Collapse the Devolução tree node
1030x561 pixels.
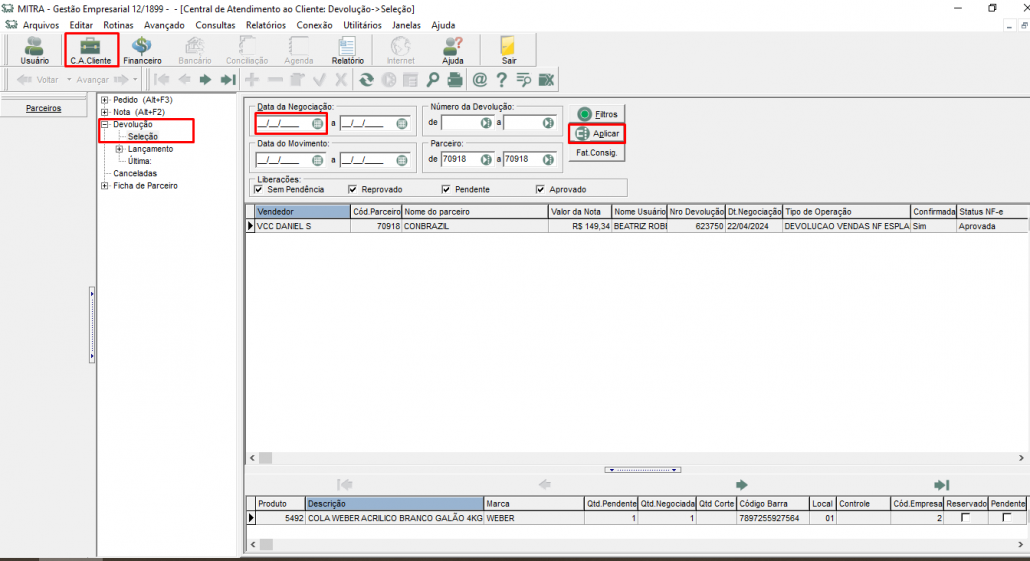click(x=105, y=124)
